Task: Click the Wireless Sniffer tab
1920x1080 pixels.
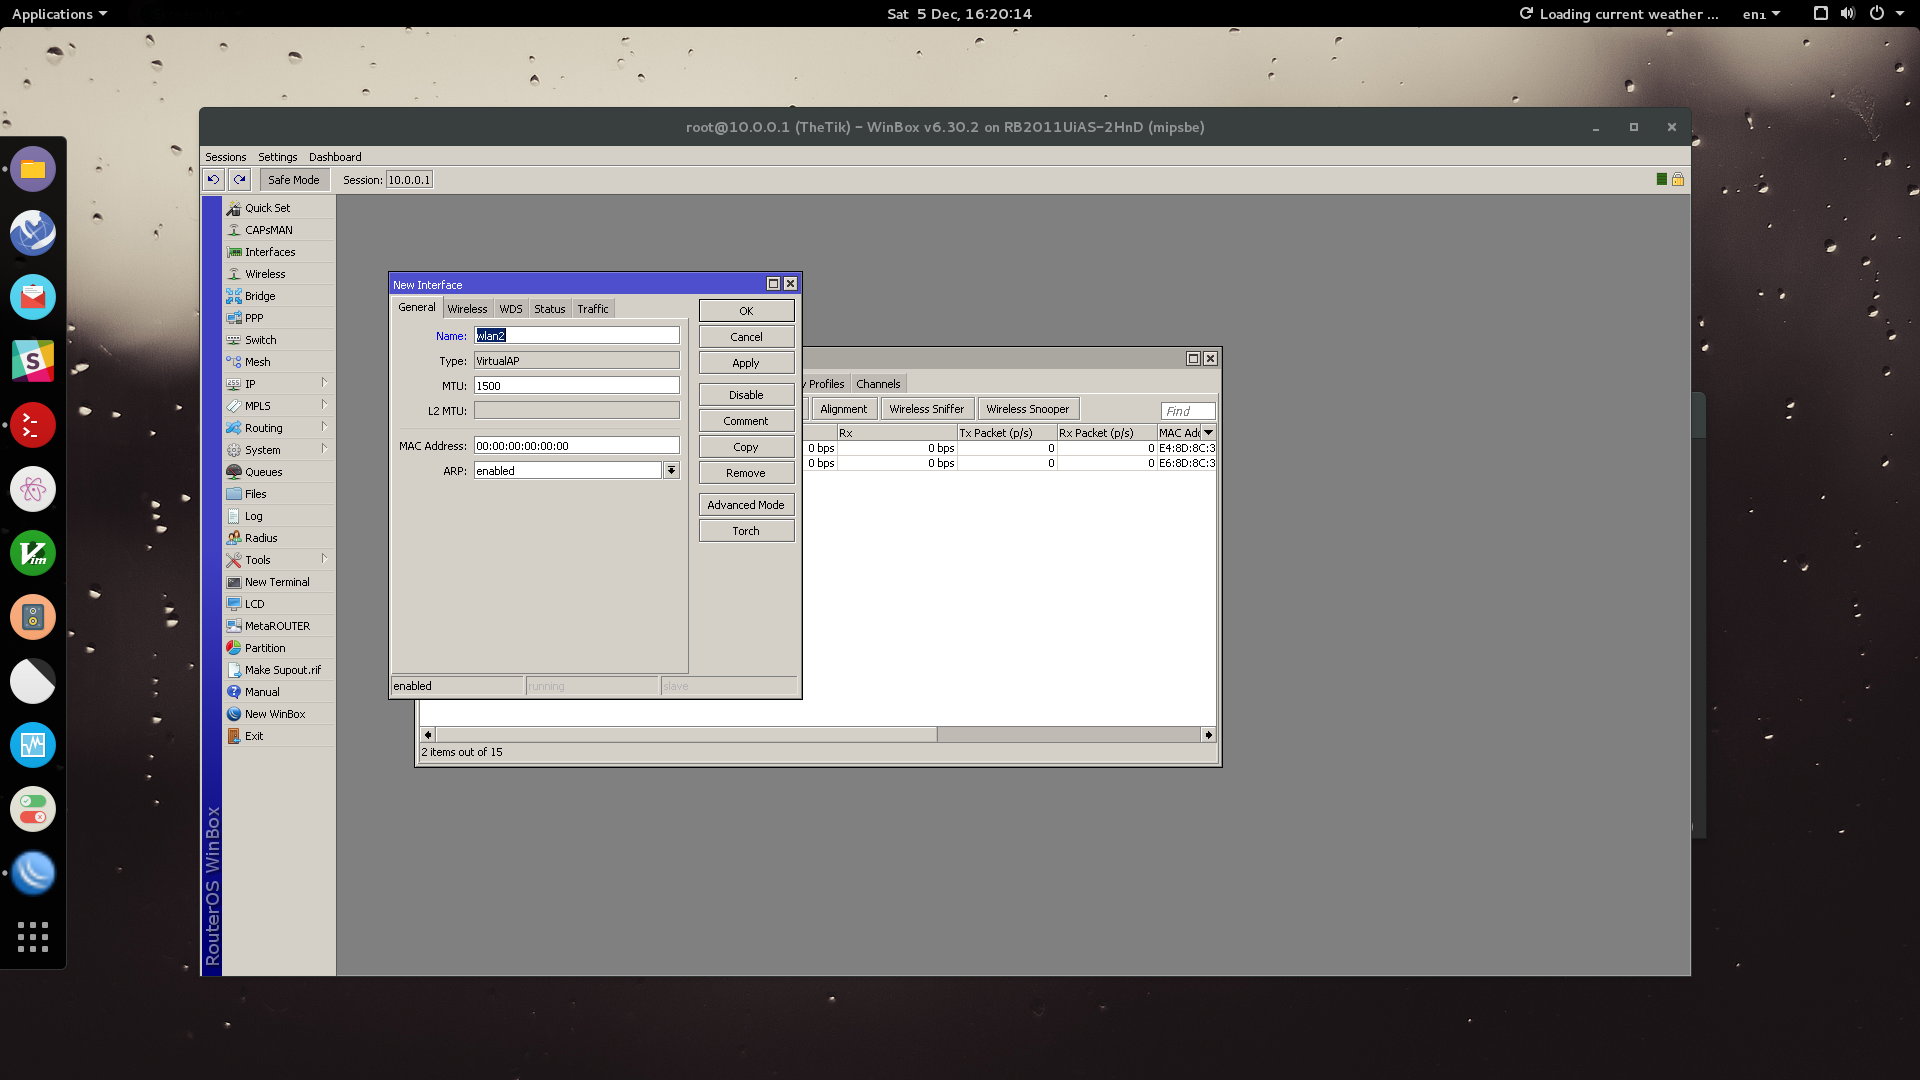Action: point(926,407)
